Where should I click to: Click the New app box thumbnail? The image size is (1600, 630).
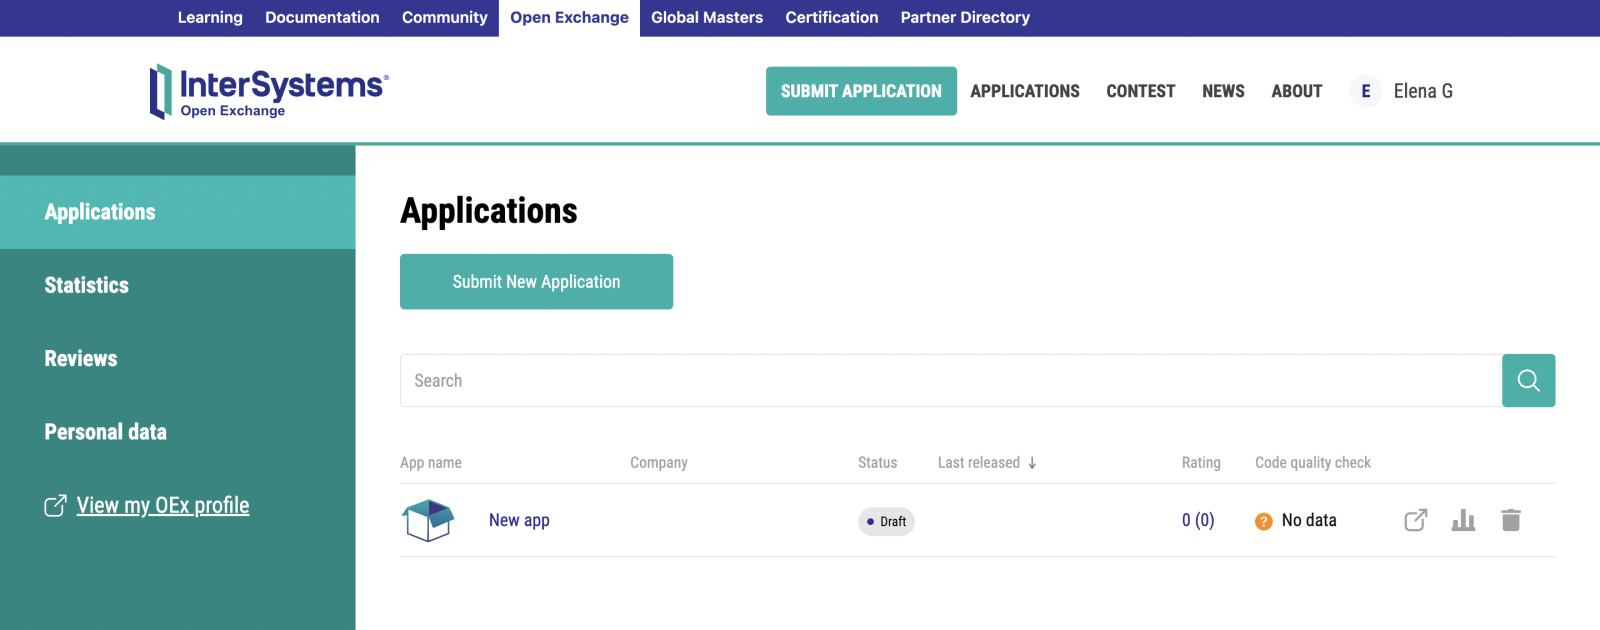pyautogui.click(x=428, y=520)
